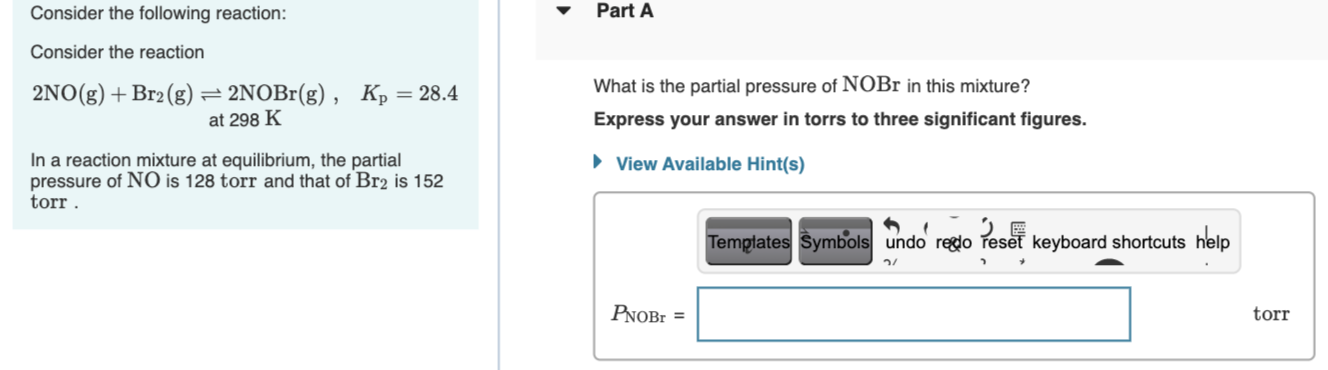
Task: Click the 2NO(g) + Br2(g) reaction equation
Action: point(179,95)
